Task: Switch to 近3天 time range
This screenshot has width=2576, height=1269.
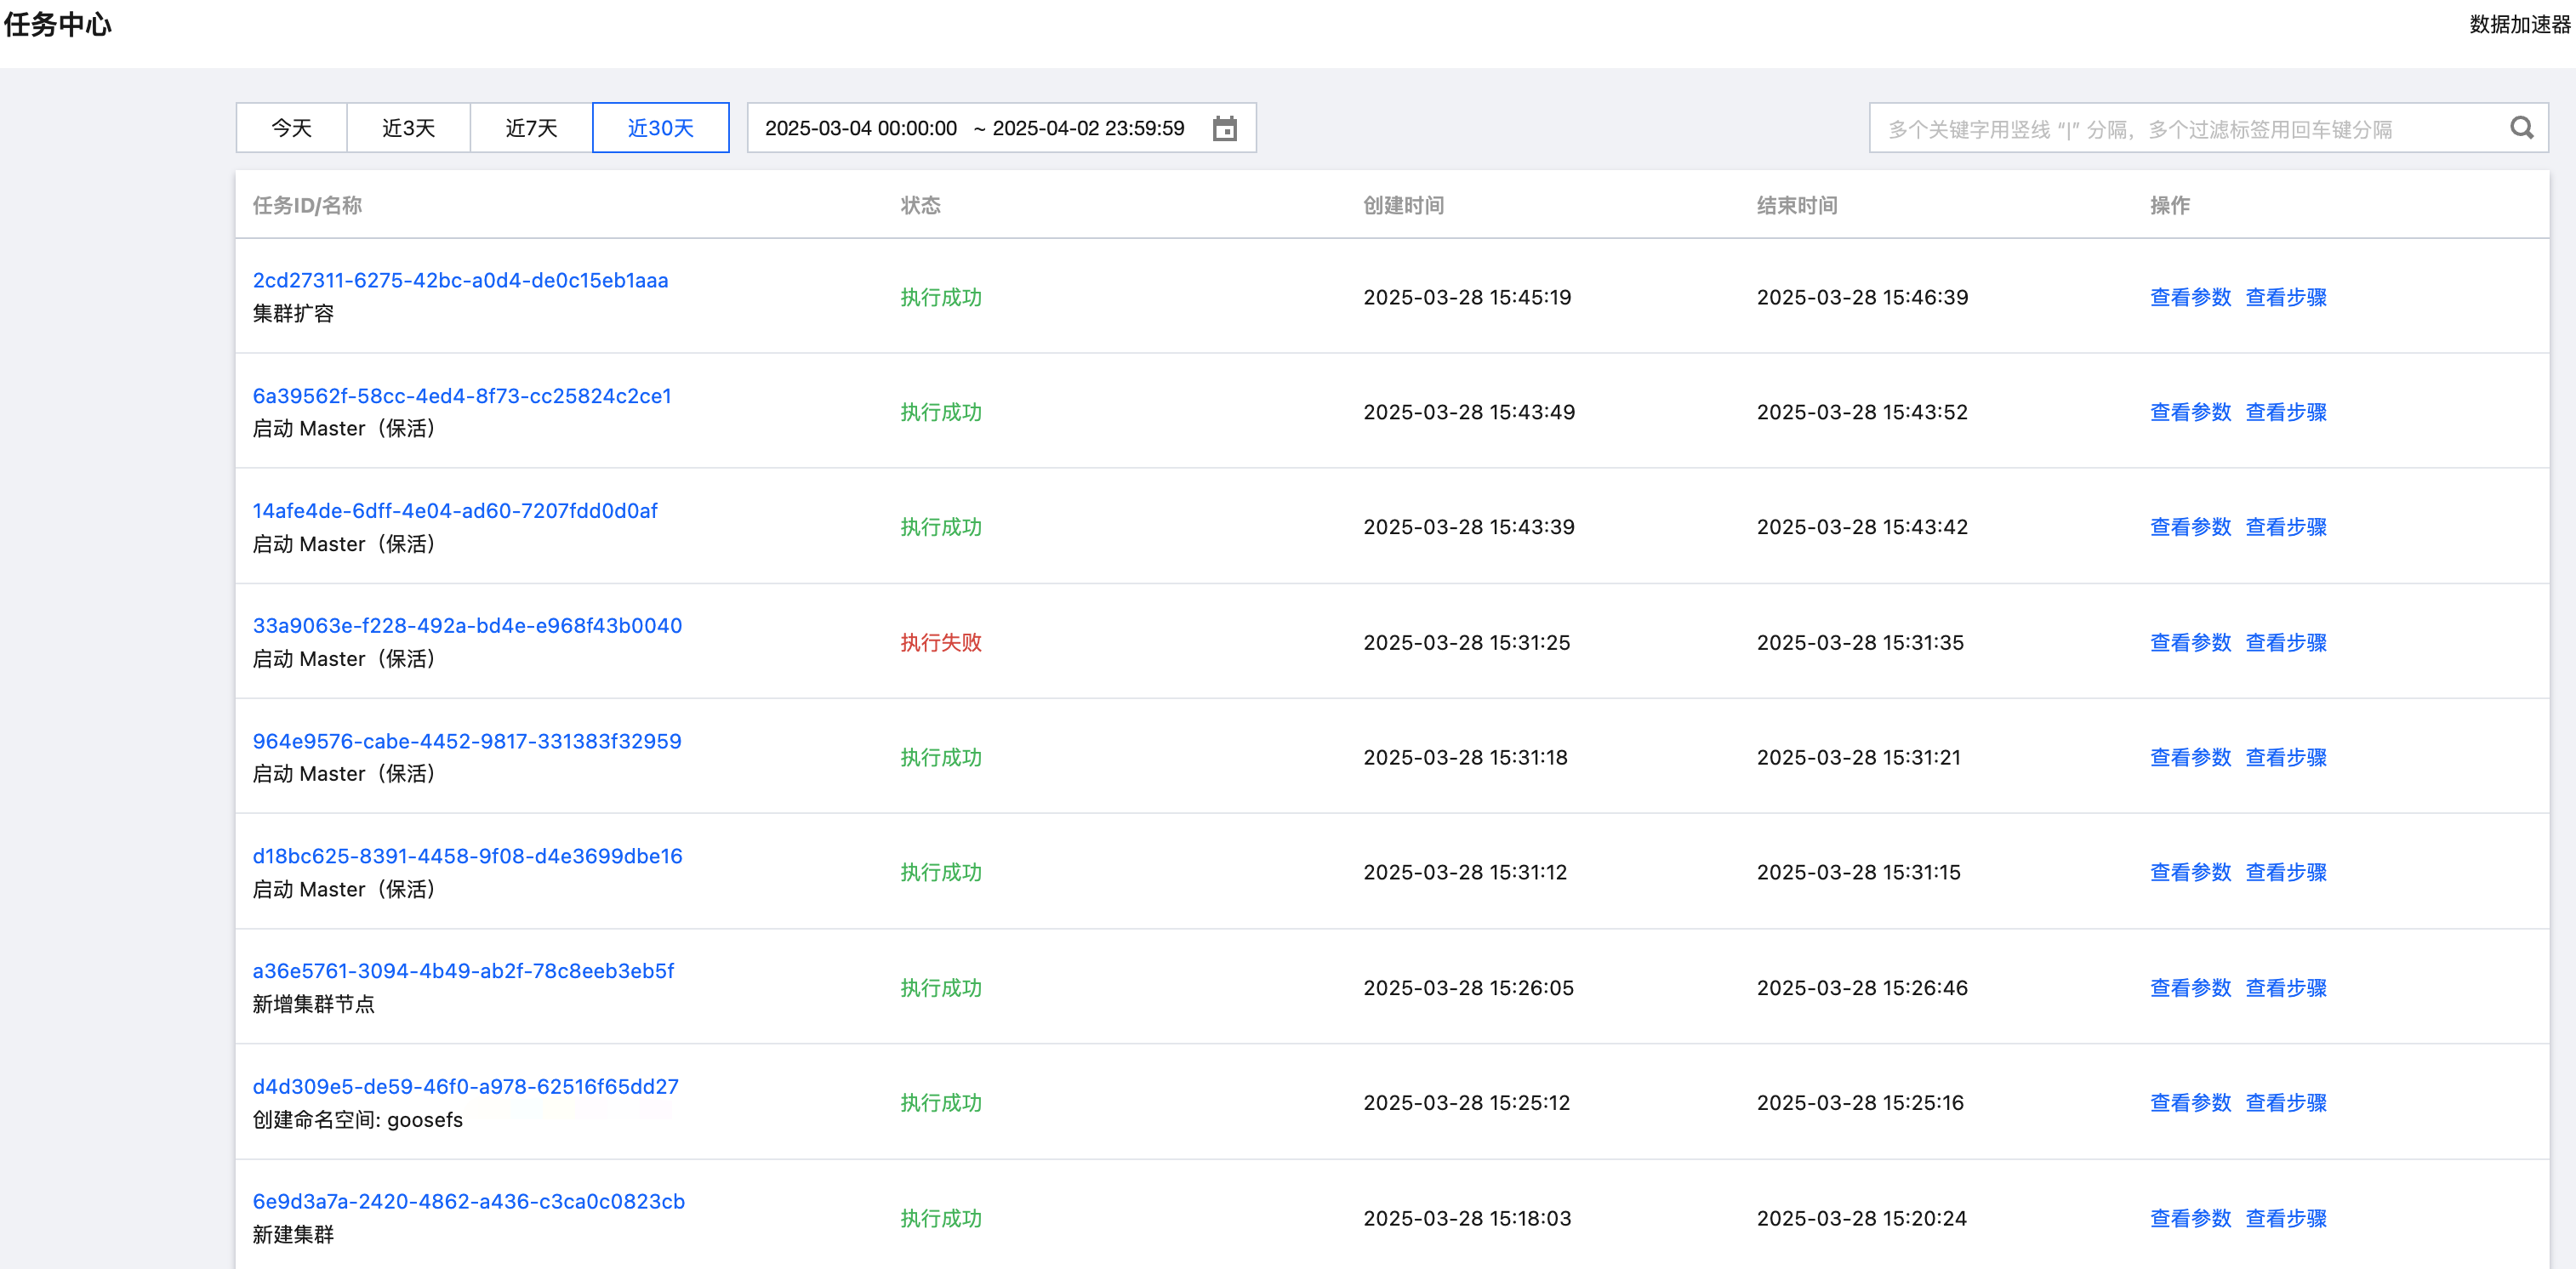Action: [x=408, y=128]
